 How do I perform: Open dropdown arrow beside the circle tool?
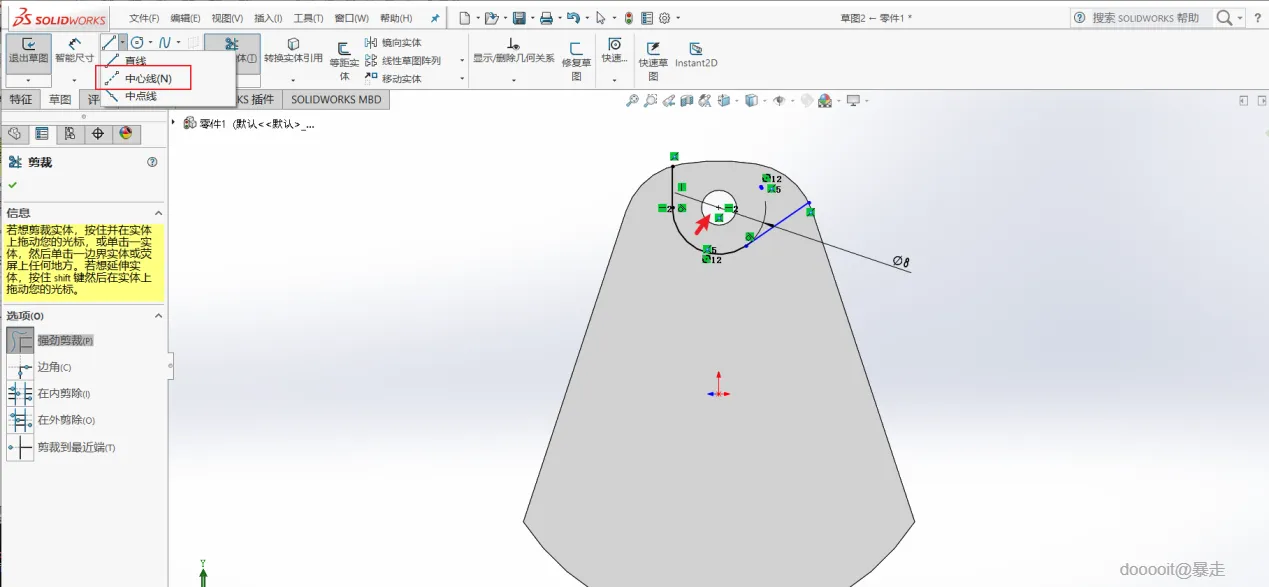tap(151, 43)
